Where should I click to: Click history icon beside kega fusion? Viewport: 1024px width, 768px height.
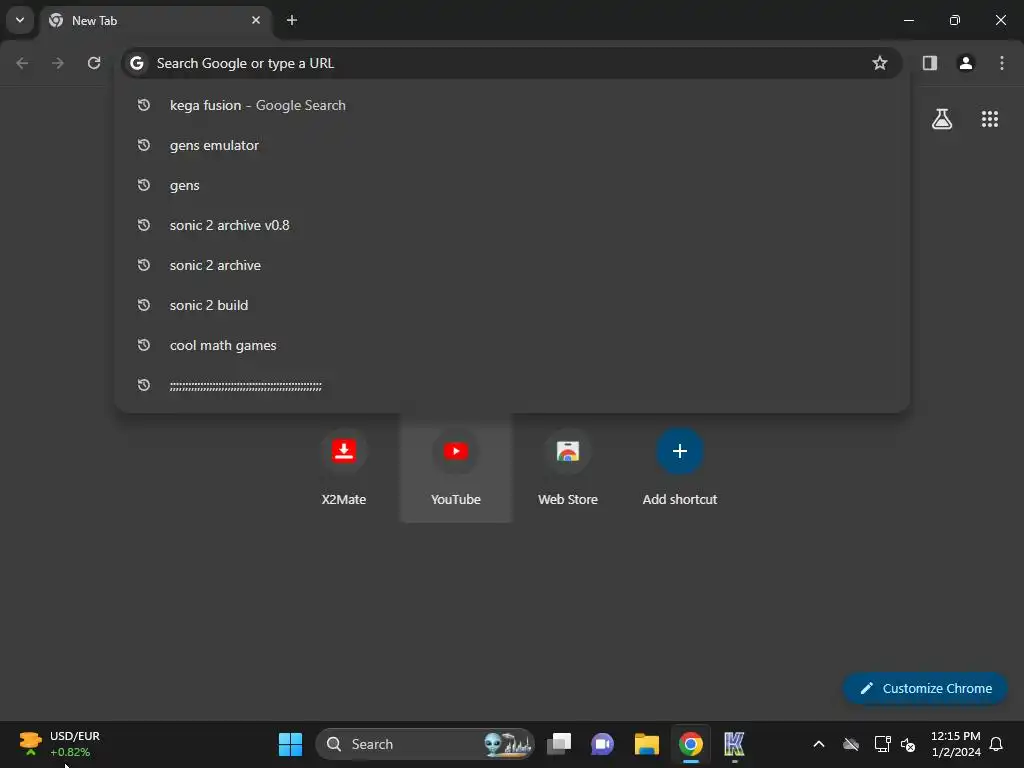144,105
